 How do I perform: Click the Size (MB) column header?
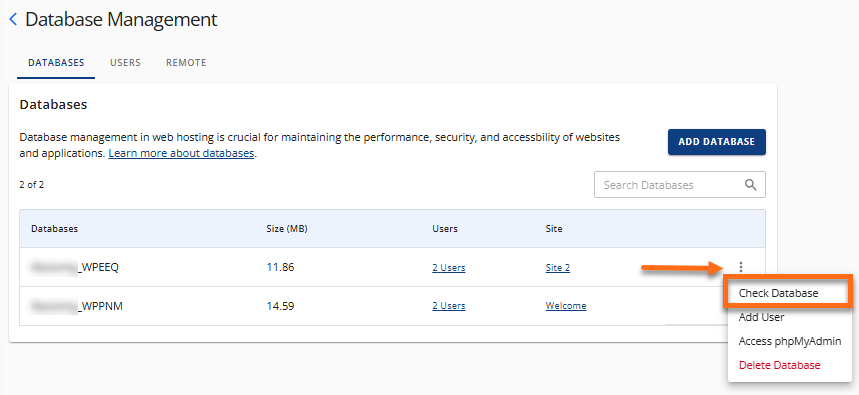[x=287, y=228]
